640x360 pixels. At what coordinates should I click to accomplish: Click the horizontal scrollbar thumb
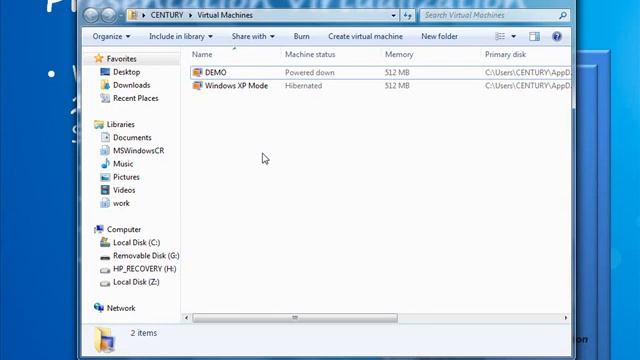pos(295,318)
